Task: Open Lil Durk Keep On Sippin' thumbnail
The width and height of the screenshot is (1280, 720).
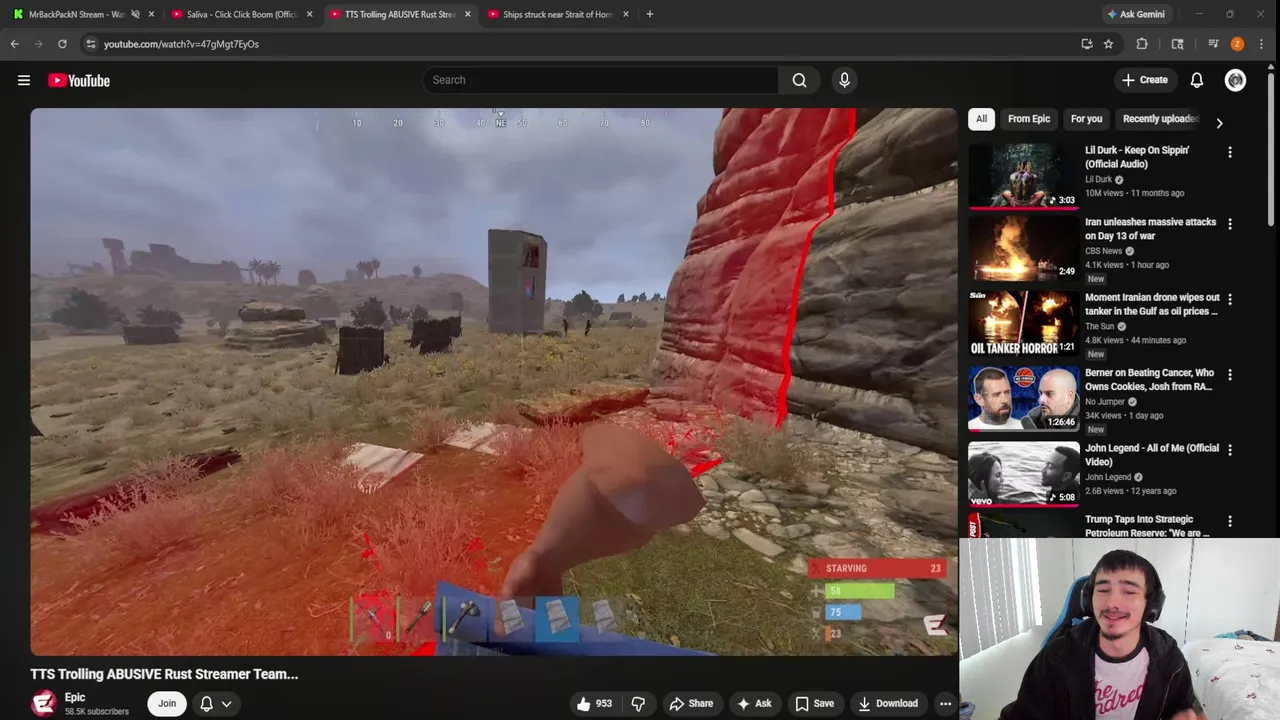Action: 1024,175
